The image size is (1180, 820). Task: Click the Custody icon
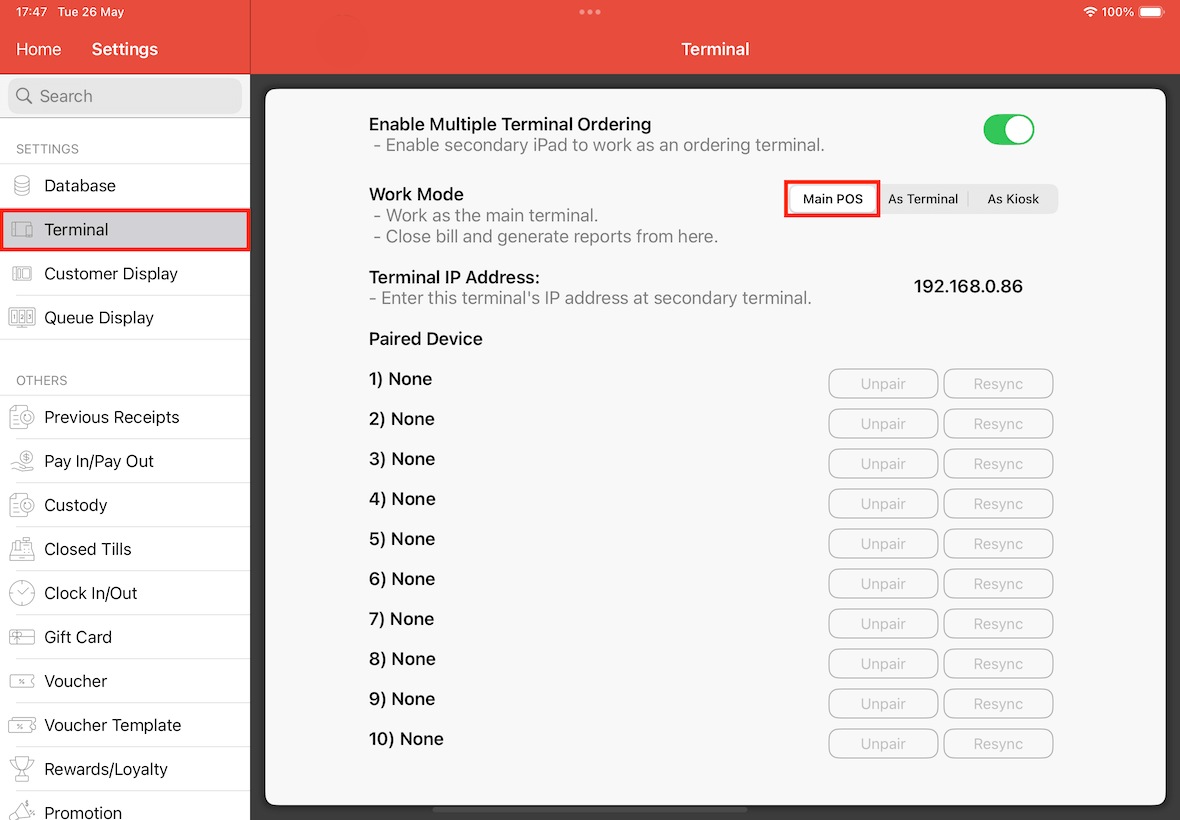(22, 505)
